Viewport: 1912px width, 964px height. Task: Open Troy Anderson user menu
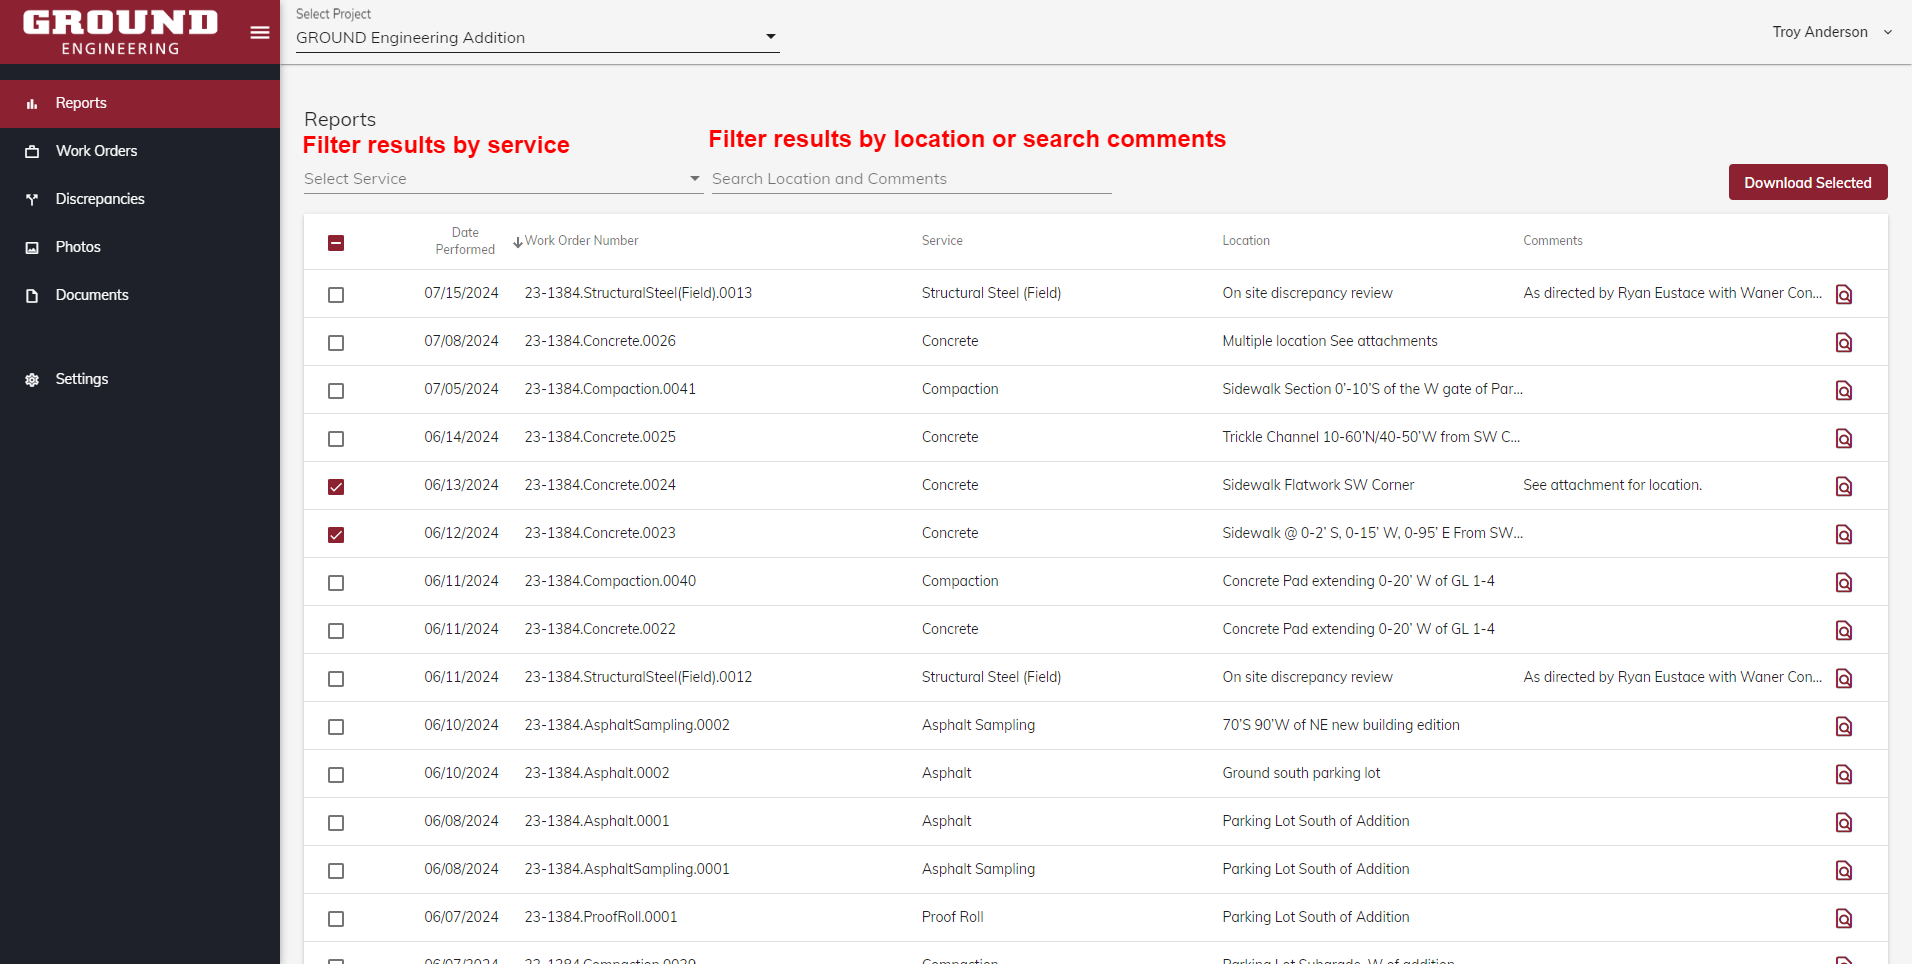(x=1831, y=32)
